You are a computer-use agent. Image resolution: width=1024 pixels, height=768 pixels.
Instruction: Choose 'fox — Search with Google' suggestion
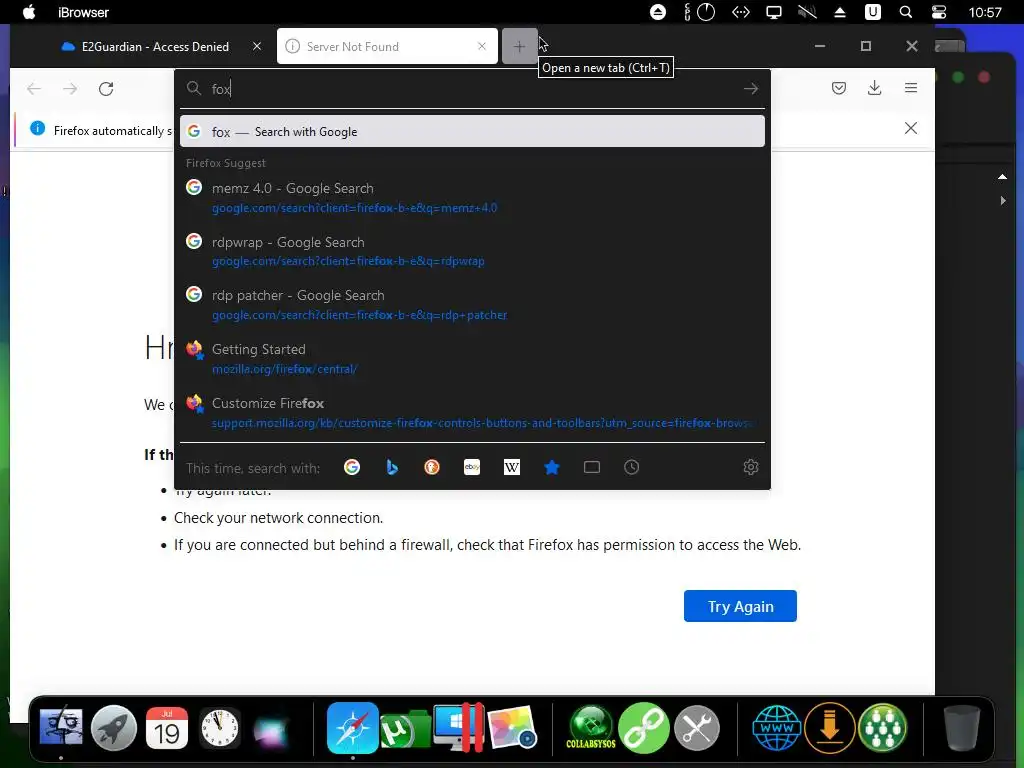point(472,131)
